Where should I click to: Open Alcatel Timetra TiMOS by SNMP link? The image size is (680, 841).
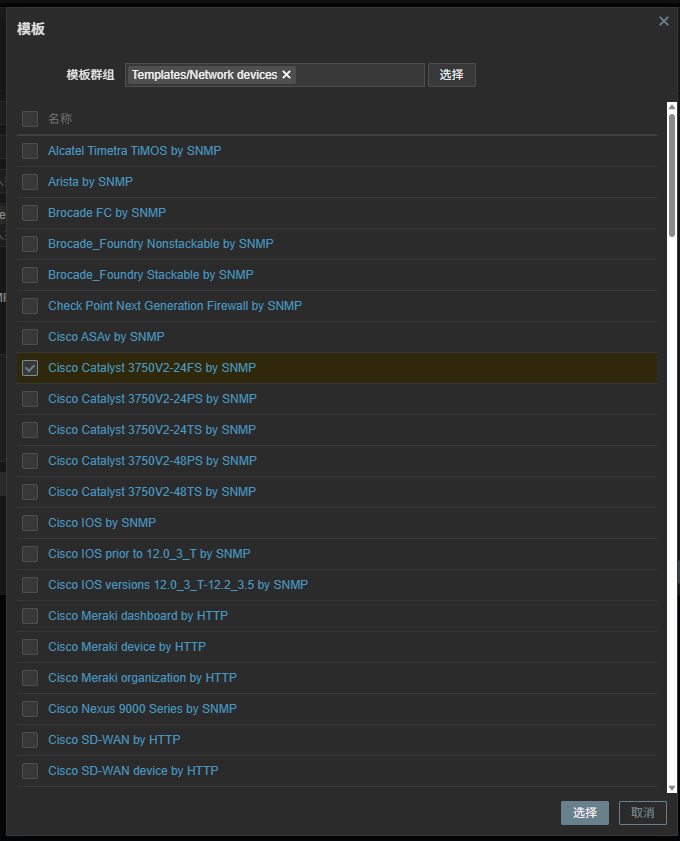click(135, 151)
